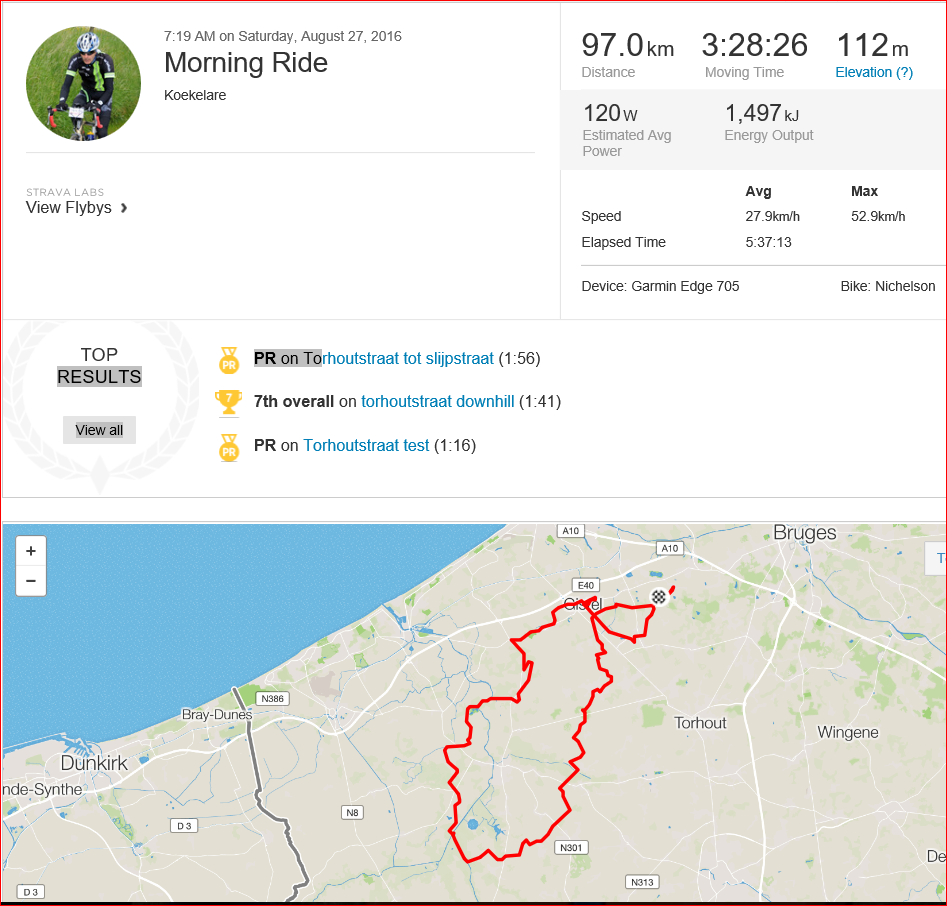Open the Torhoutstraat tot slijpstraat segment link
Screen dimensions: 947x906
click(399, 358)
